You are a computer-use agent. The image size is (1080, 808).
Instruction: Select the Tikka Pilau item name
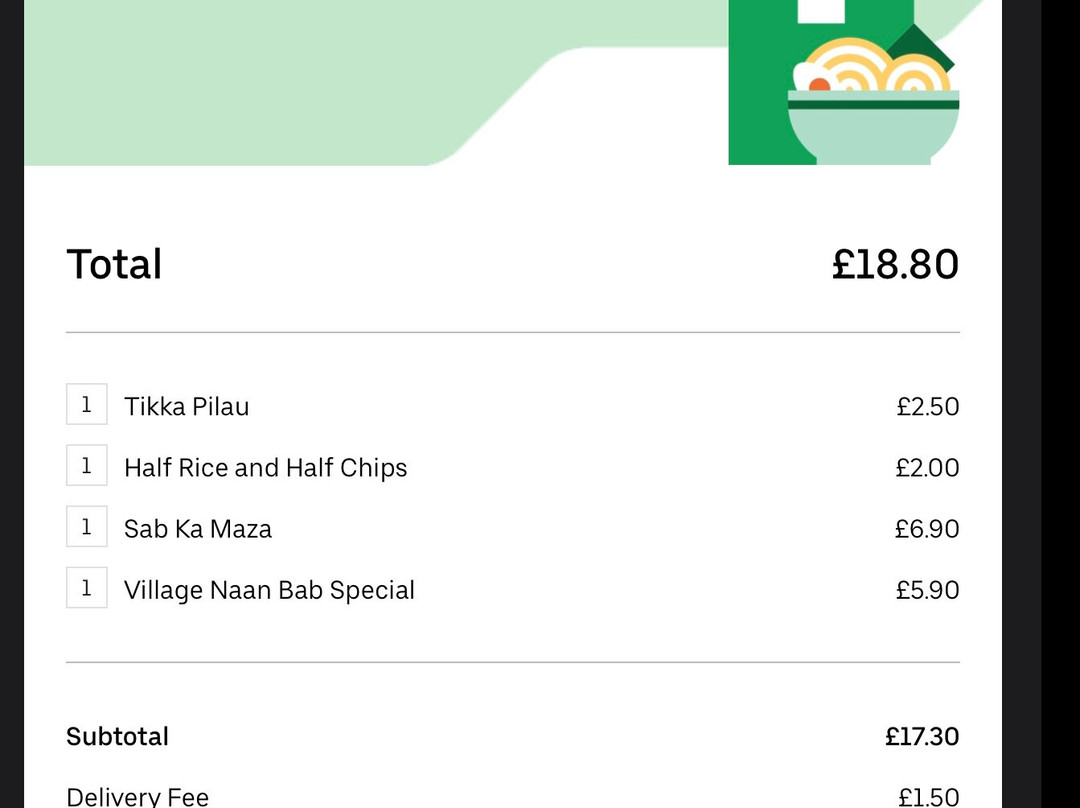[x=186, y=407]
